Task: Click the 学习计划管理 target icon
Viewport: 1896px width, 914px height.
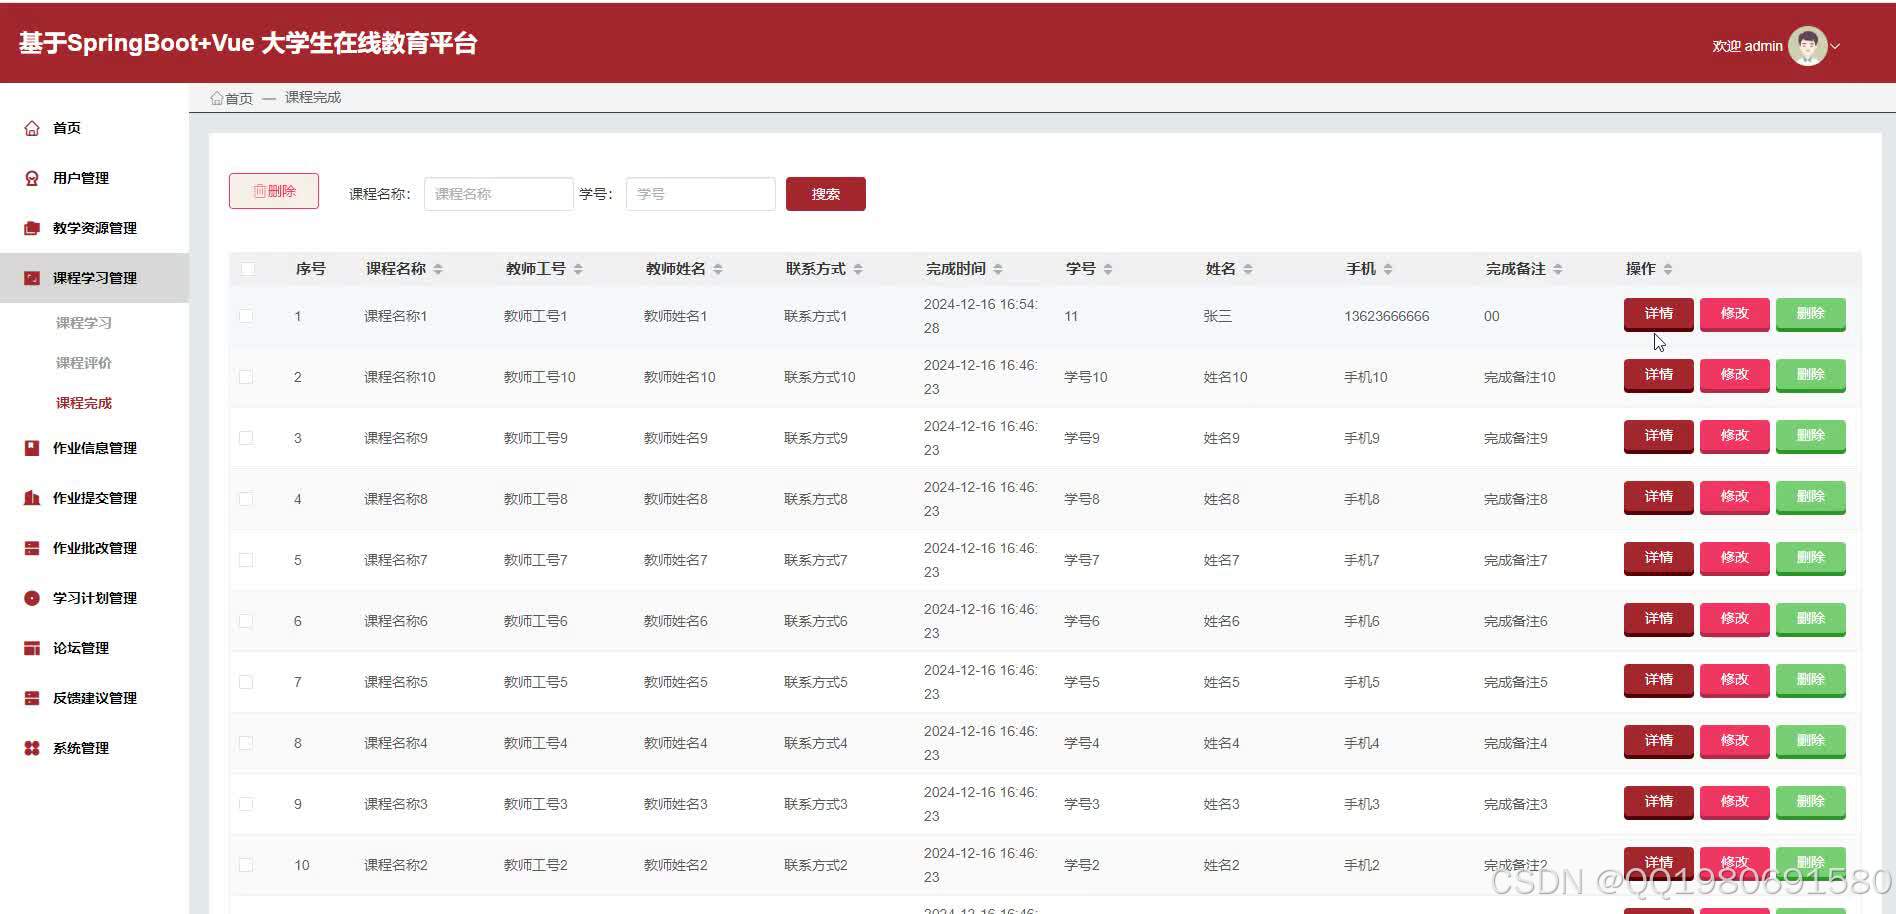Action: pyautogui.click(x=32, y=597)
